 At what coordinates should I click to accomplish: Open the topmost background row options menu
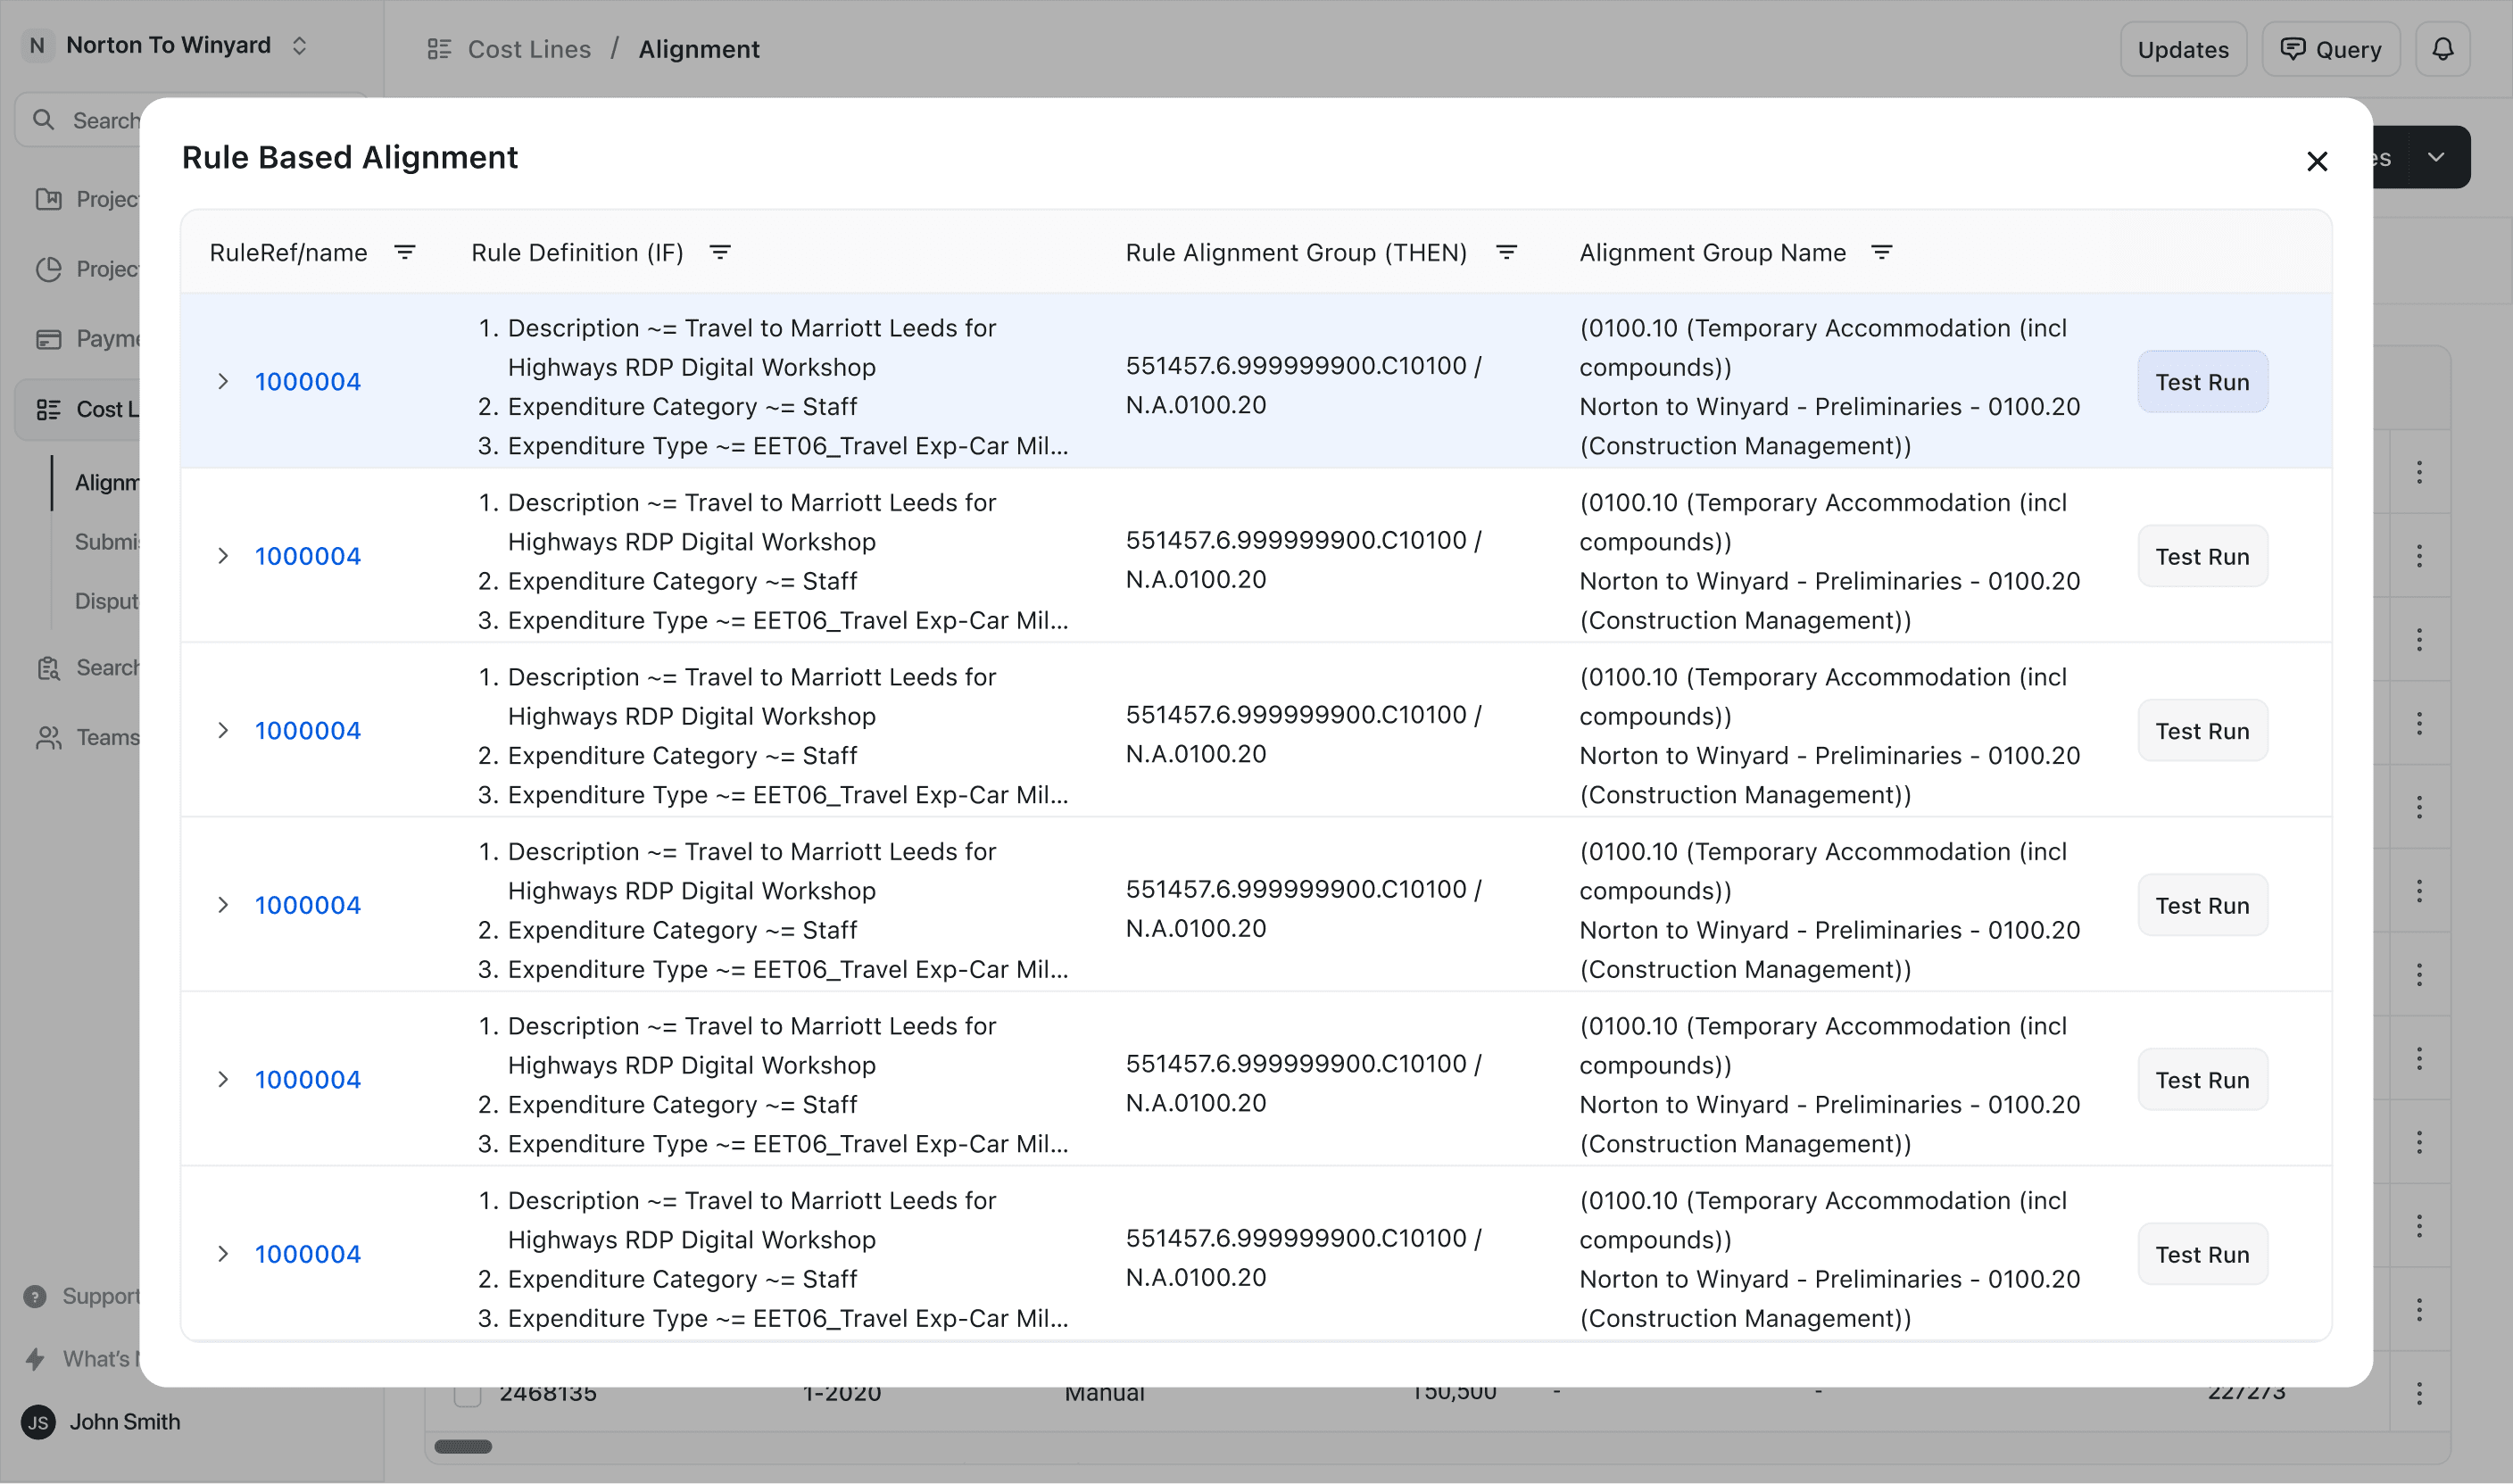click(x=2419, y=472)
